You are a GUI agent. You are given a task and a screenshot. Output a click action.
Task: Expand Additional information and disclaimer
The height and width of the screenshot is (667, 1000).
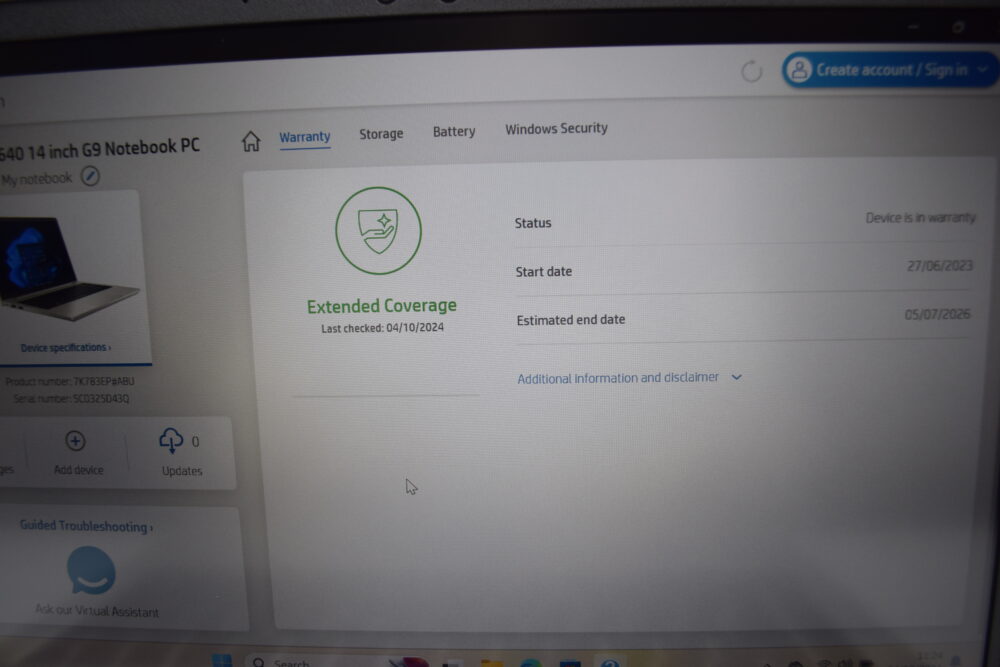click(629, 377)
